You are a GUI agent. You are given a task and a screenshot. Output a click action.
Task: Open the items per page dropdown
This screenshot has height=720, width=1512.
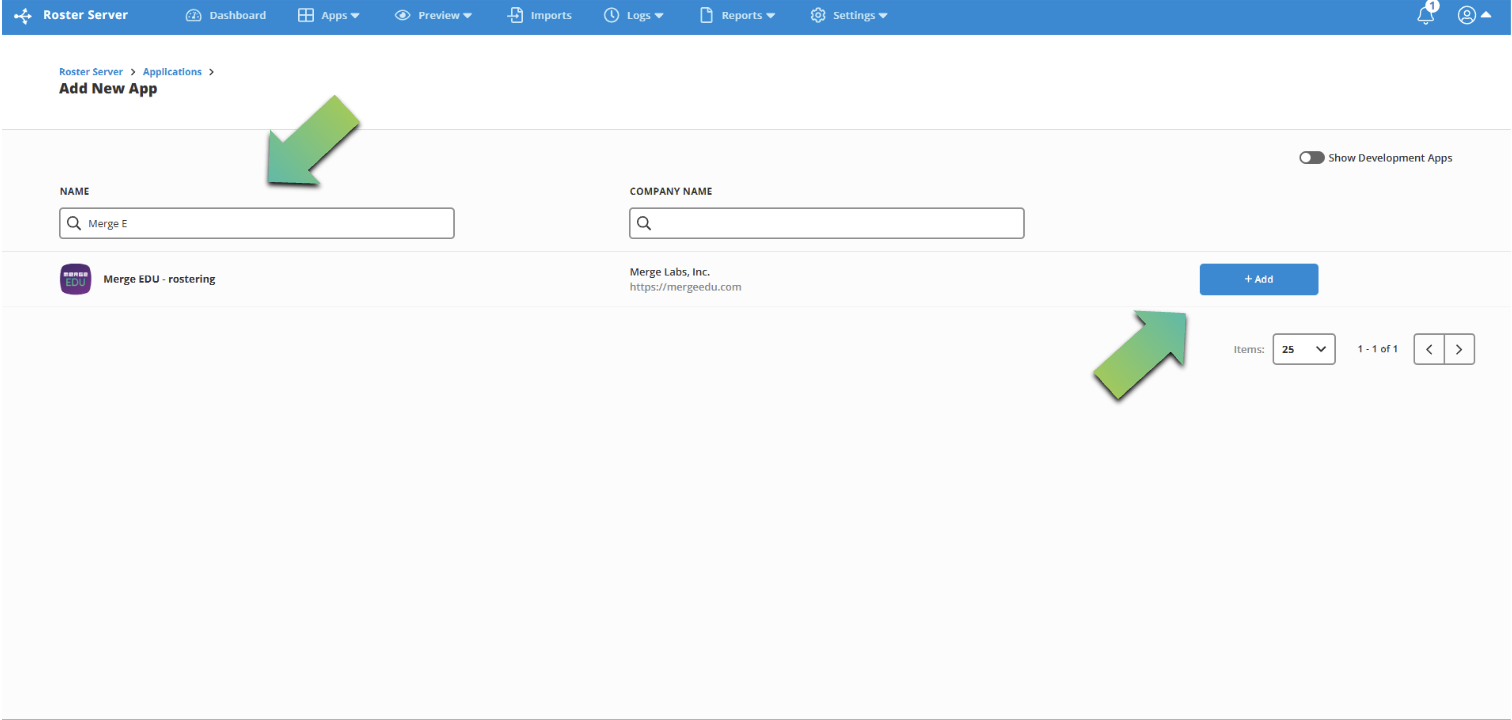(1303, 349)
